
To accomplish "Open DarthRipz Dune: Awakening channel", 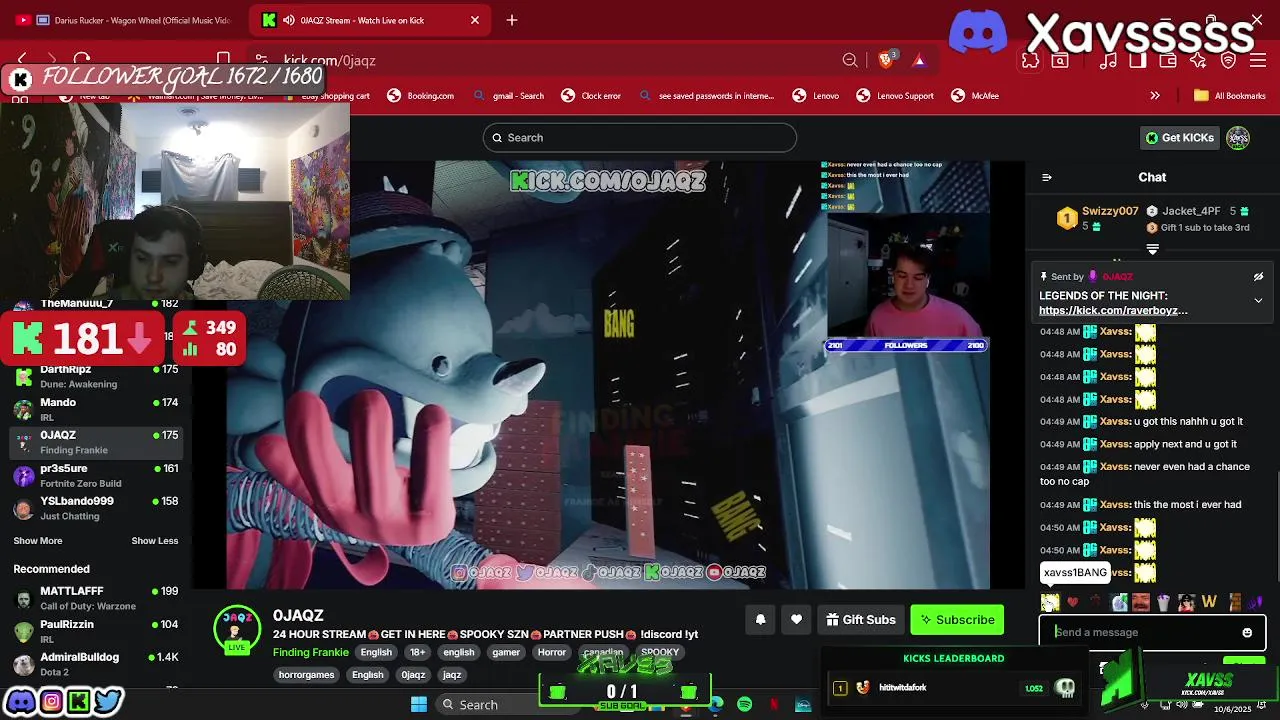I will pyautogui.click(x=96, y=376).
